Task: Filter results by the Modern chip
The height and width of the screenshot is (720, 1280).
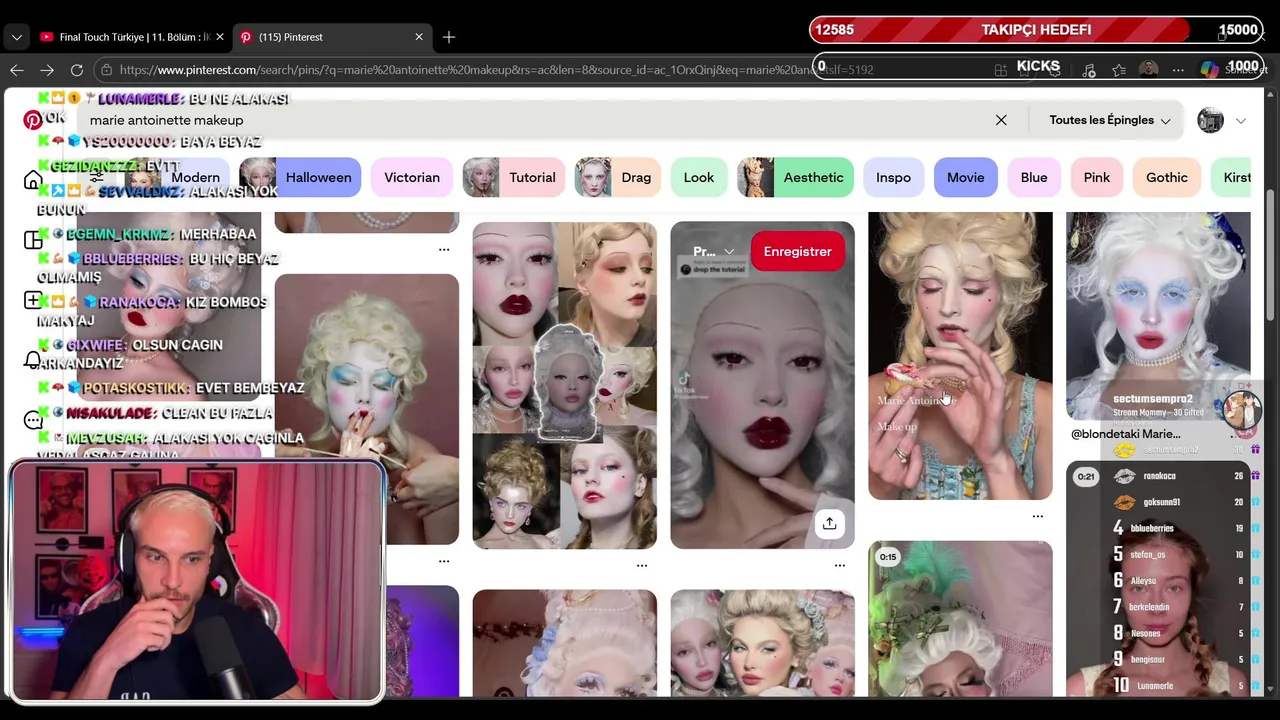Action: click(x=176, y=177)
